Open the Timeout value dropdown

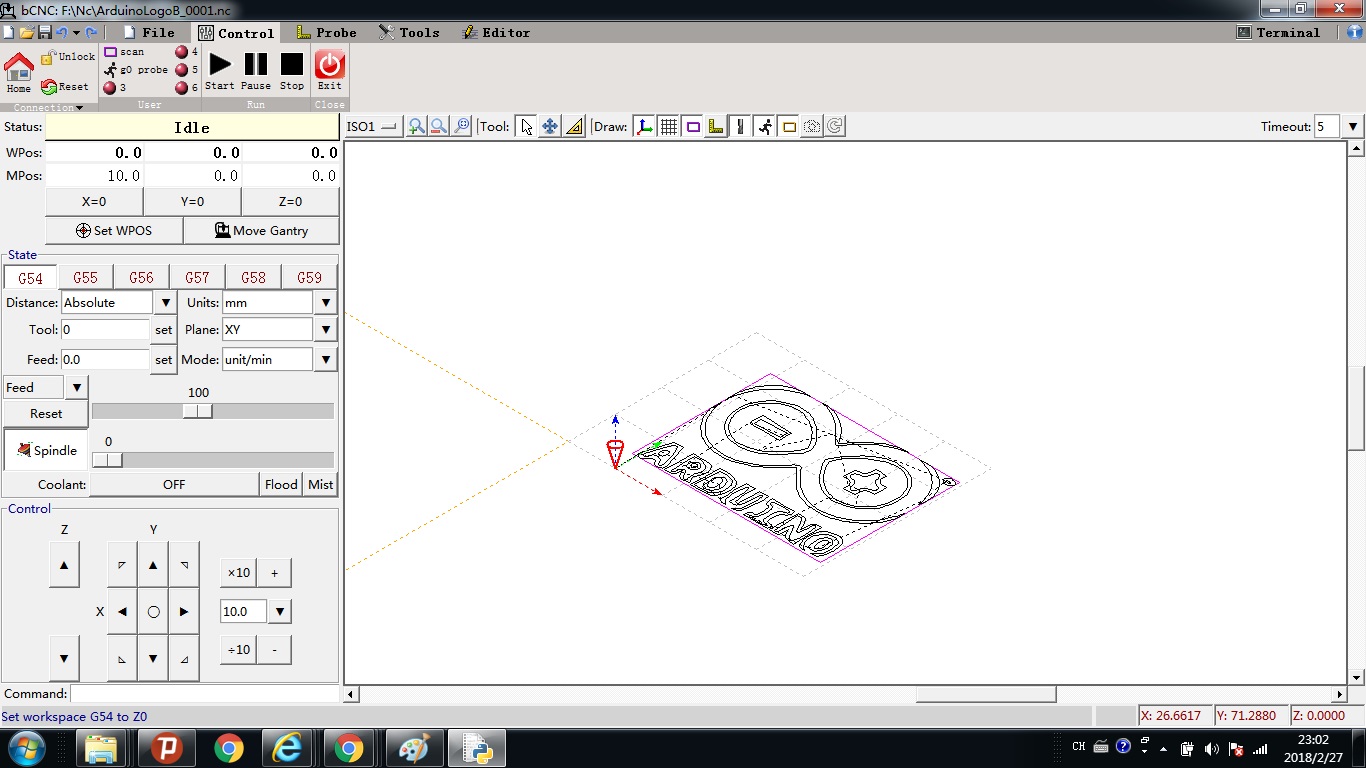[x=1353, y=126]
